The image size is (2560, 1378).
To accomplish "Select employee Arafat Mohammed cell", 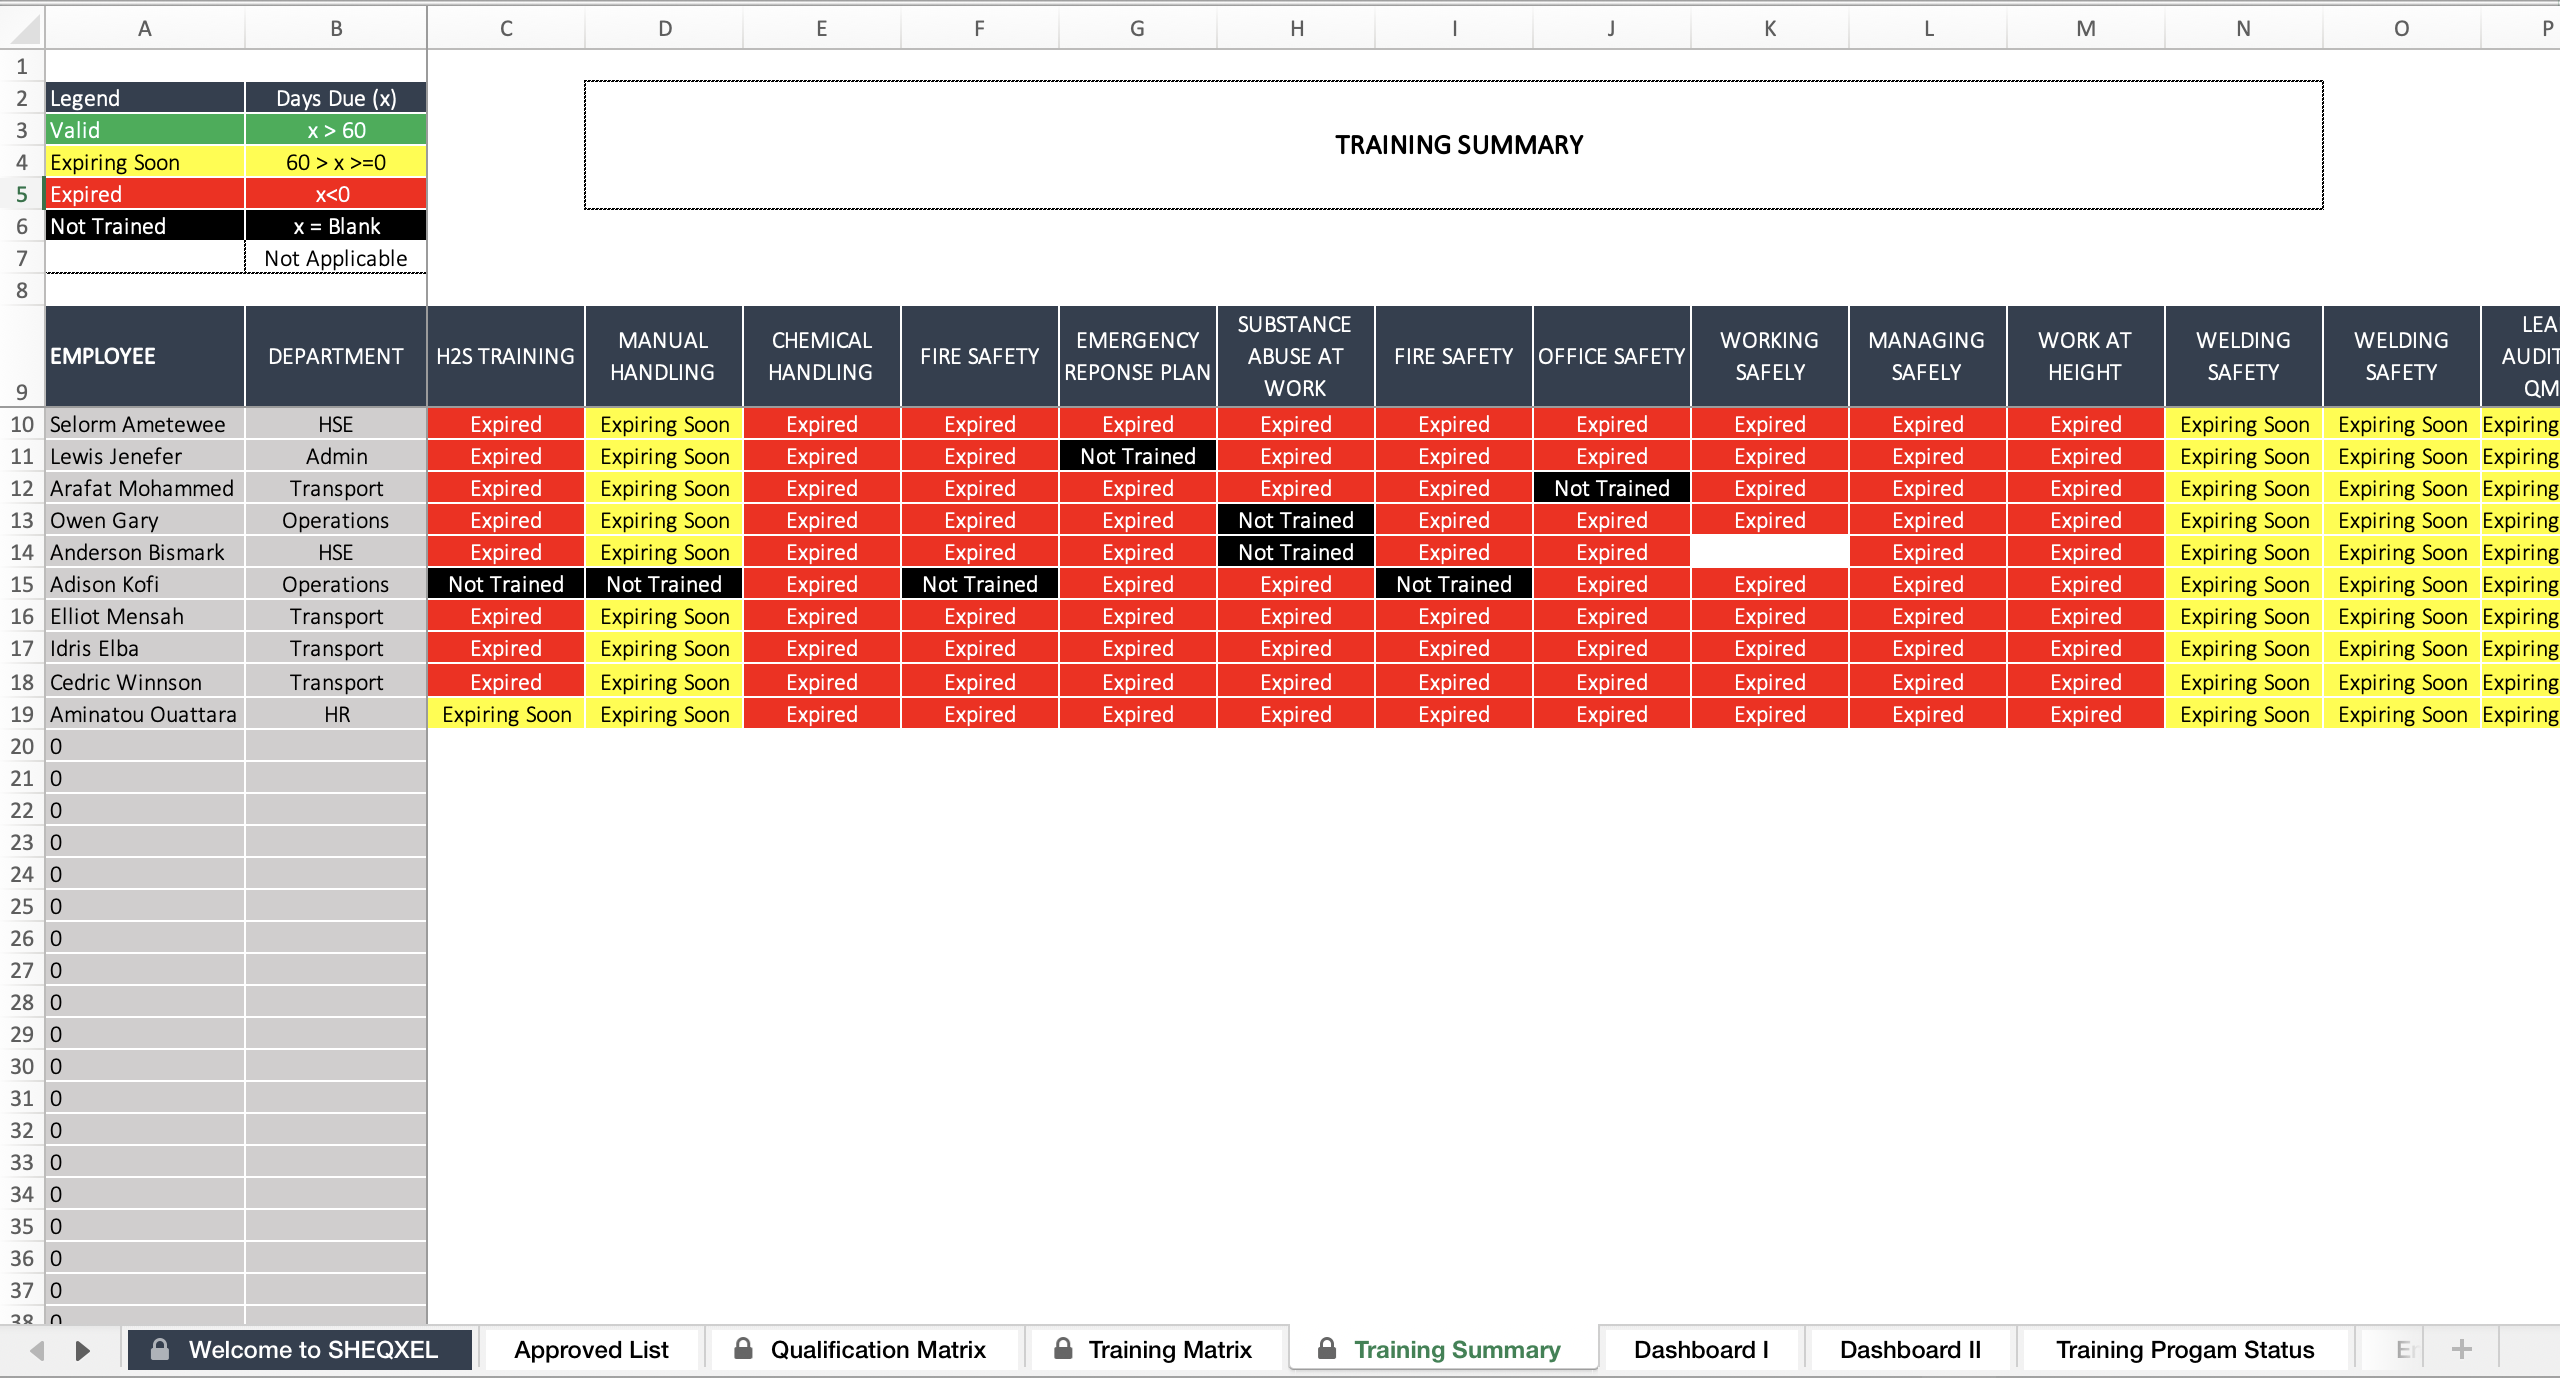I will 145,488.
